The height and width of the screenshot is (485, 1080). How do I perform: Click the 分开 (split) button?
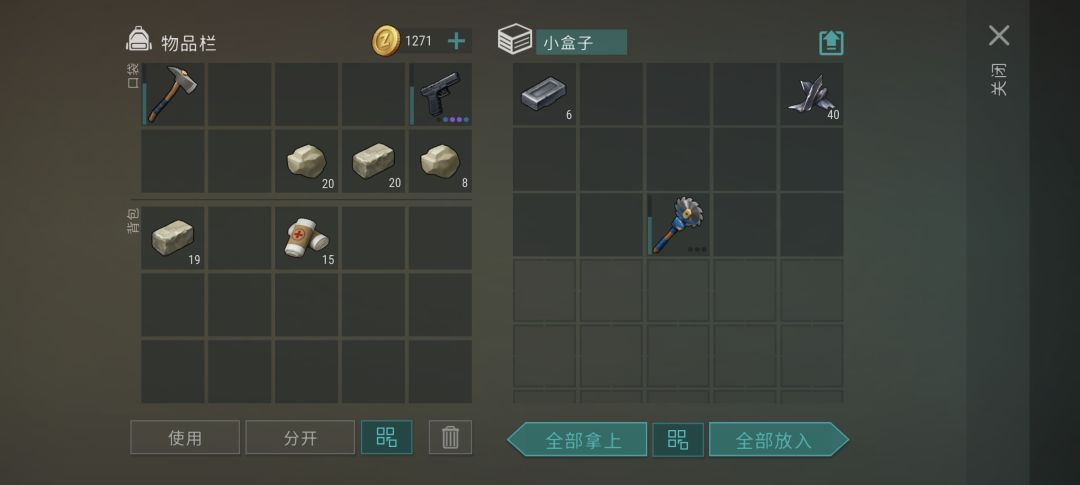(300, 437)
